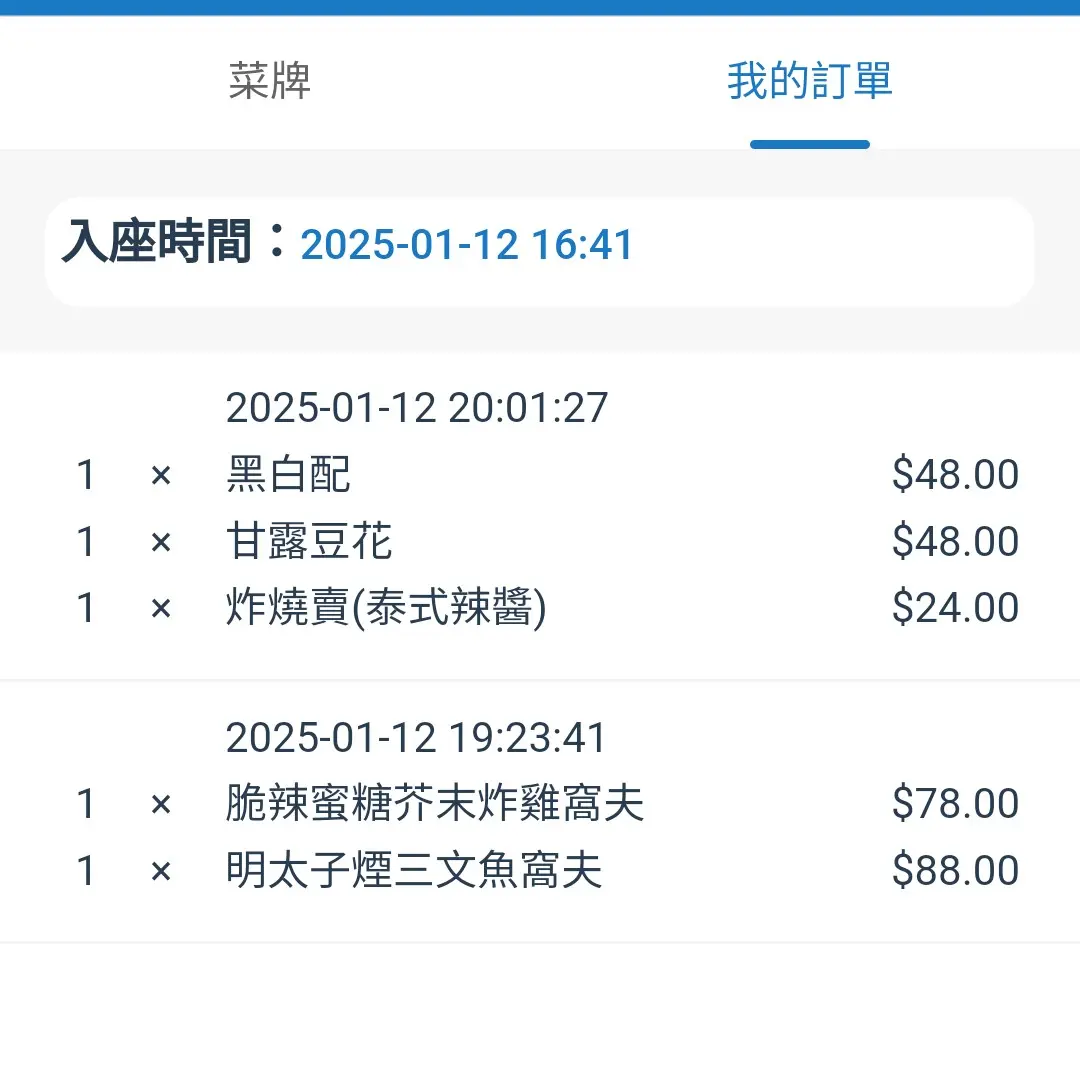Tap the $78.00 price
This screenshot has height=1080, width=1080.
[955, 804]
